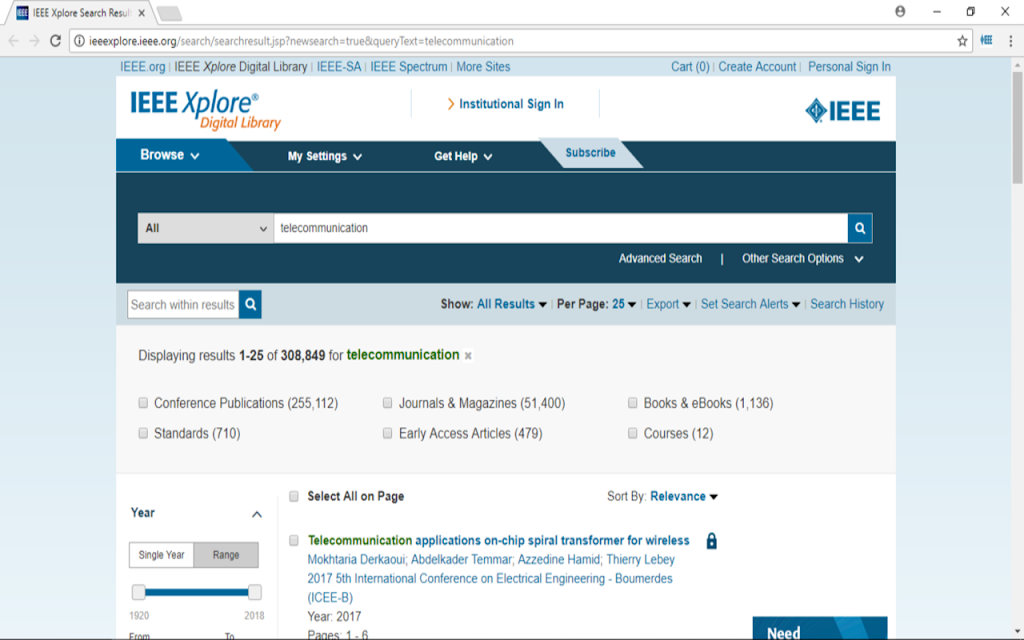
Task: Reload the page in browser
Action: coord(56,41)
